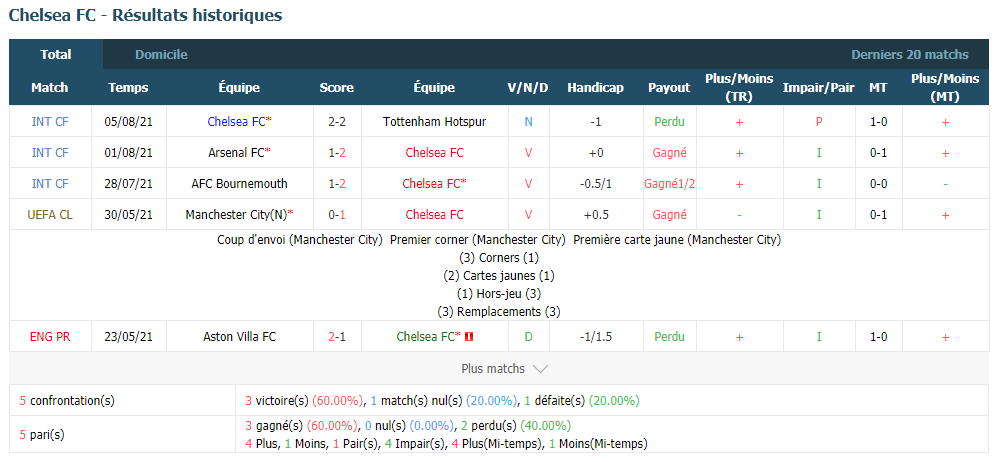The height and width of the screenshot is (462, 999).
Task: Click the INT CF label dated 05/08/21
Action: click(50, 121)
